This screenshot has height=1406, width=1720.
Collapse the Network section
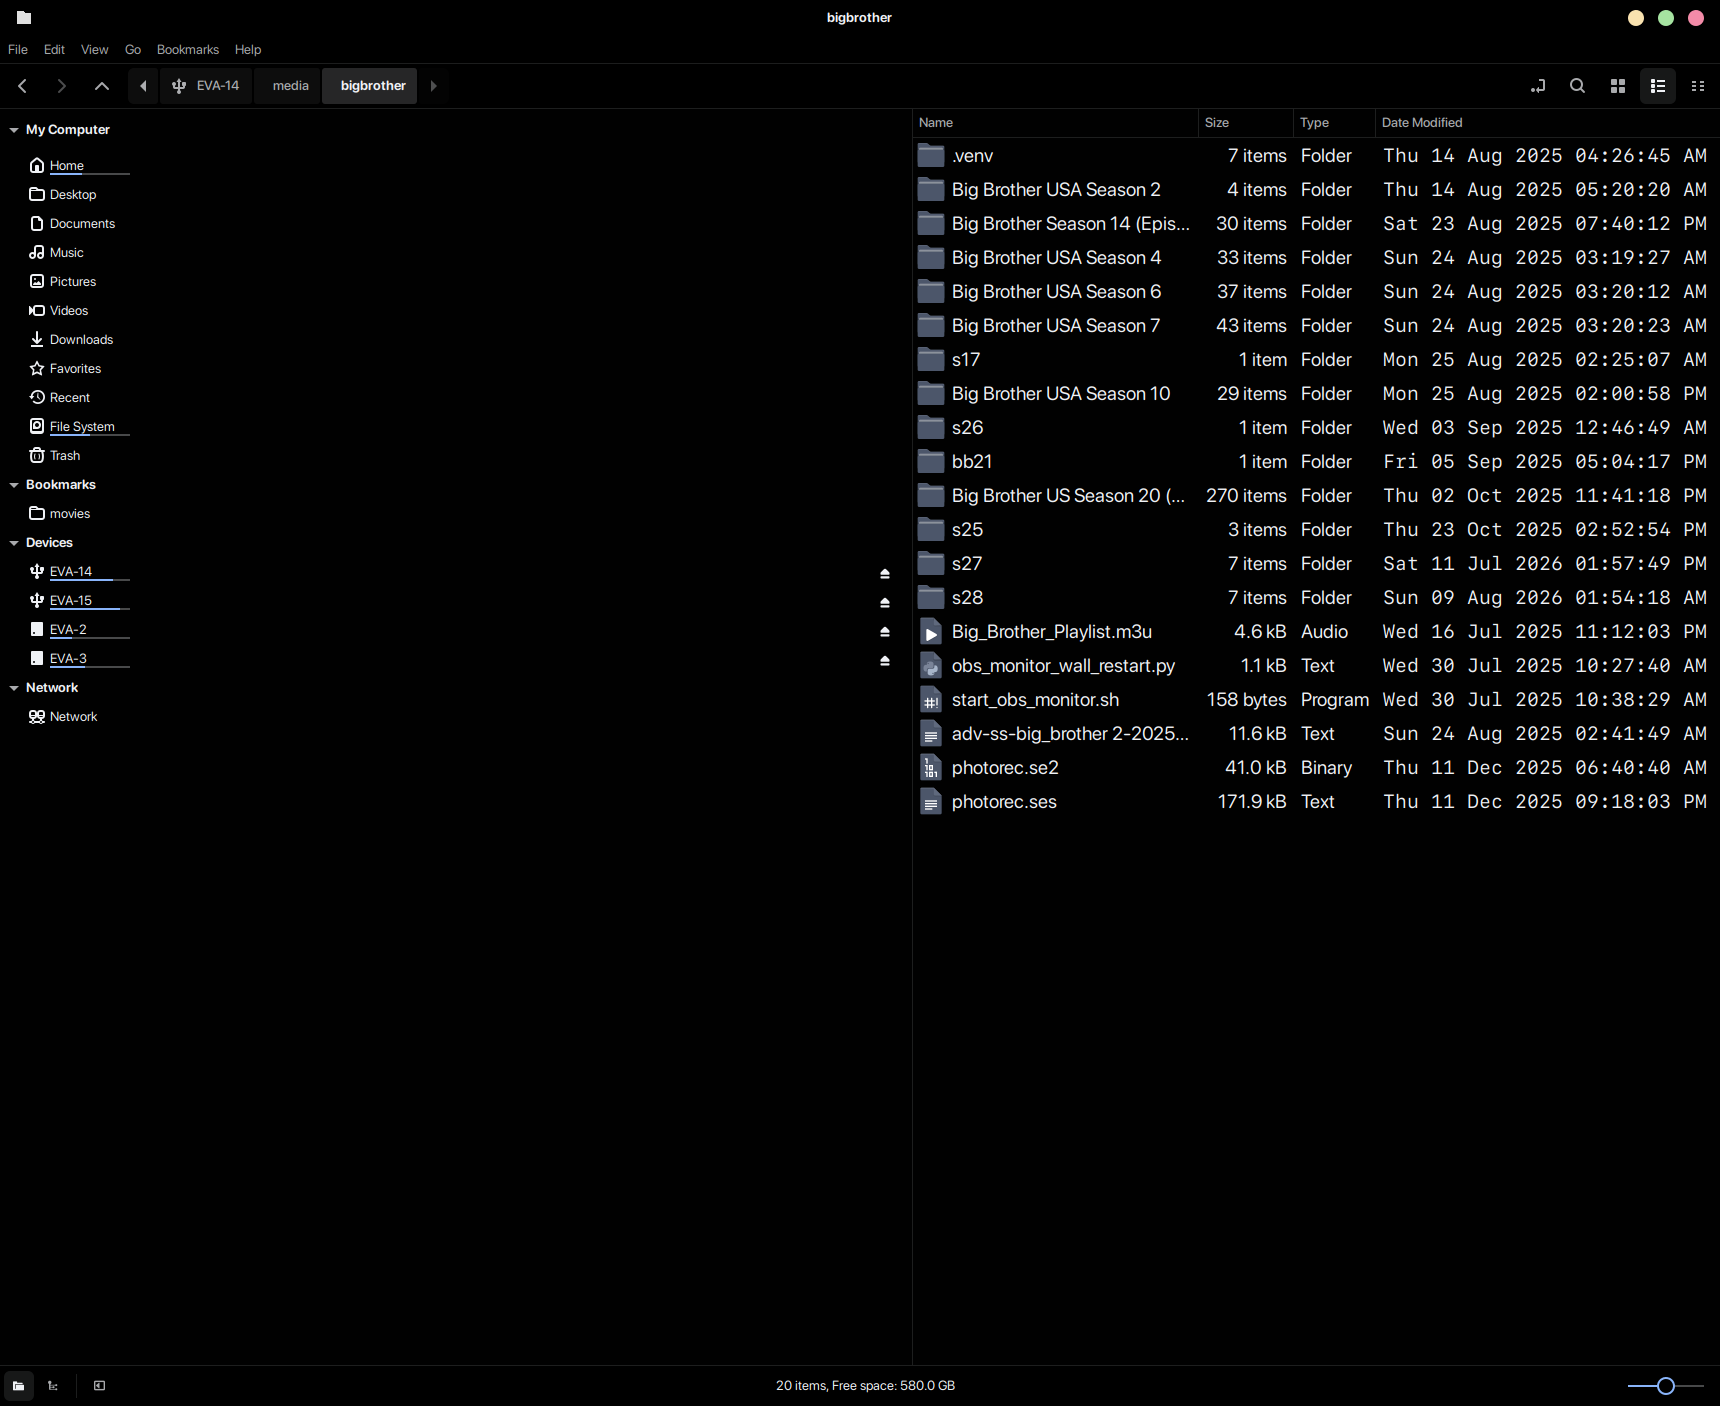[x=14, y=688]
